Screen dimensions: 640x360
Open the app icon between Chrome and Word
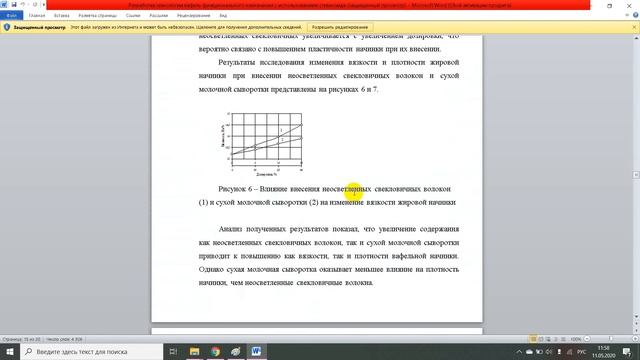pos(236,351)
